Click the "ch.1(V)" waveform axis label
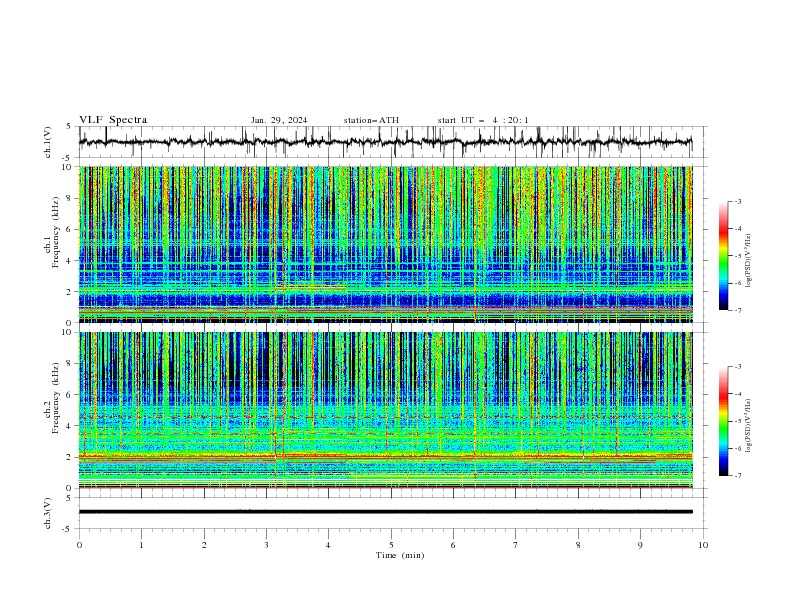 48,142
